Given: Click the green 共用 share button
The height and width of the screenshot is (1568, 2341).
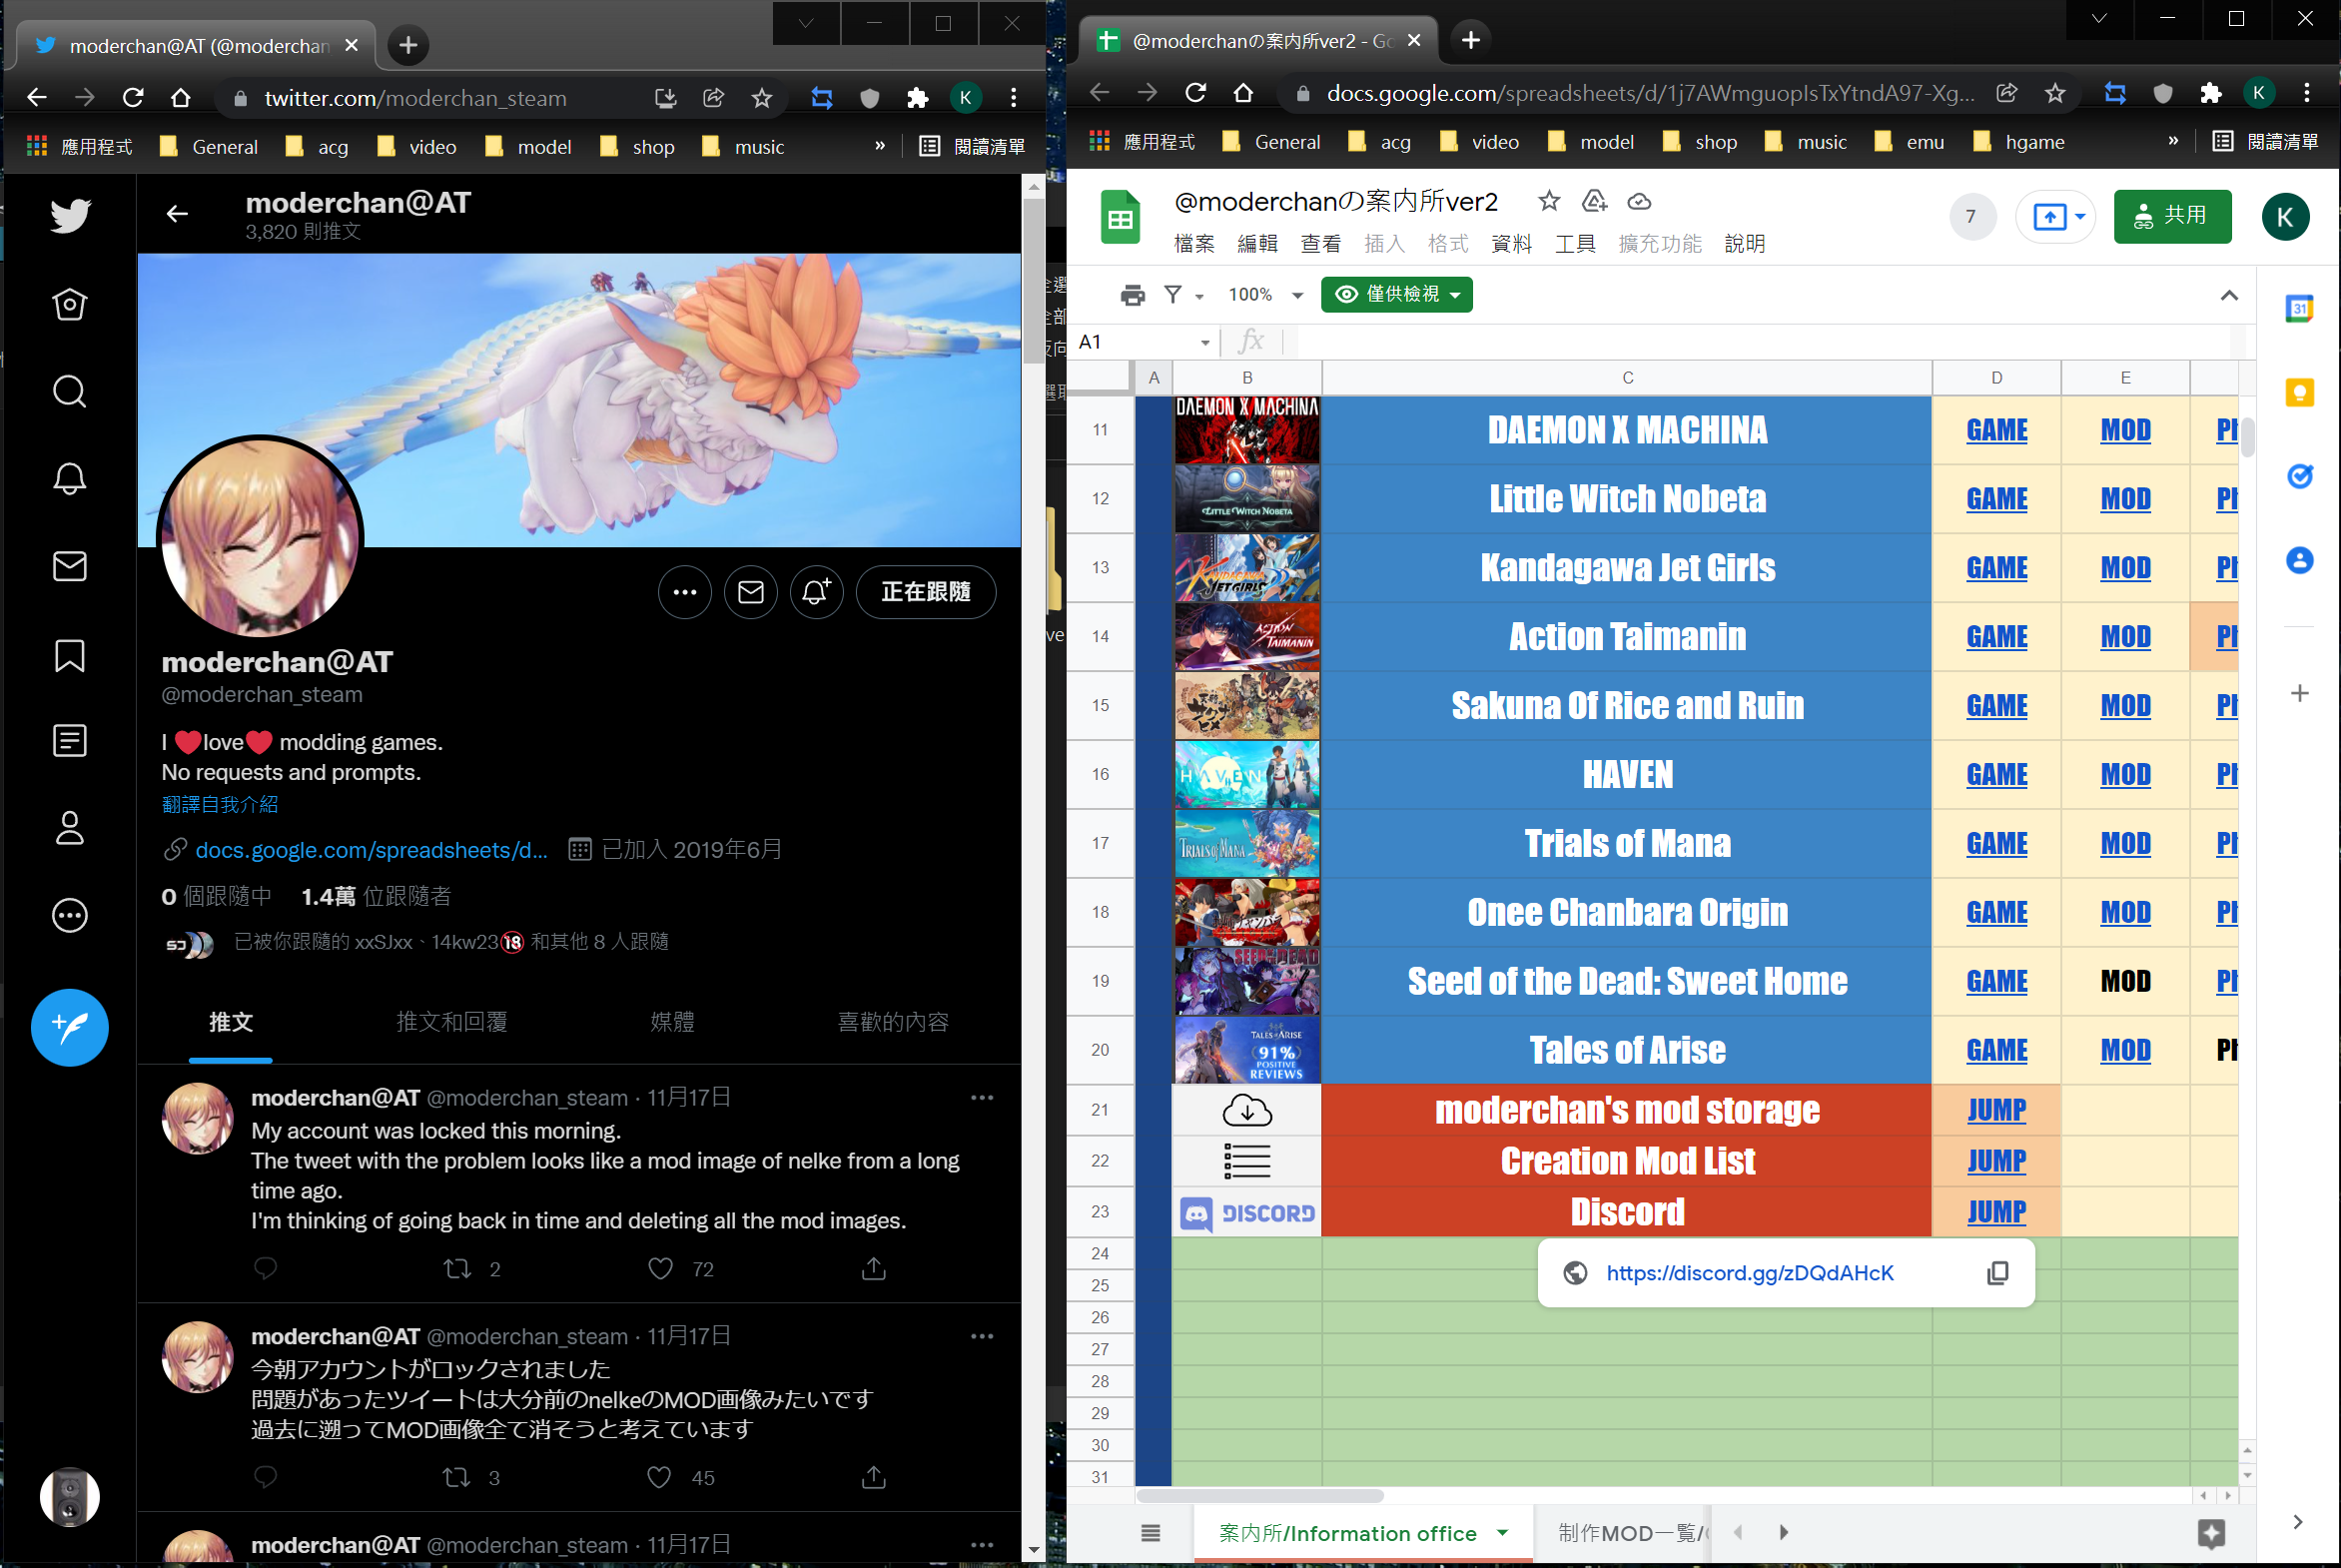Looking at the screenshot, I should coord(2171,216).
